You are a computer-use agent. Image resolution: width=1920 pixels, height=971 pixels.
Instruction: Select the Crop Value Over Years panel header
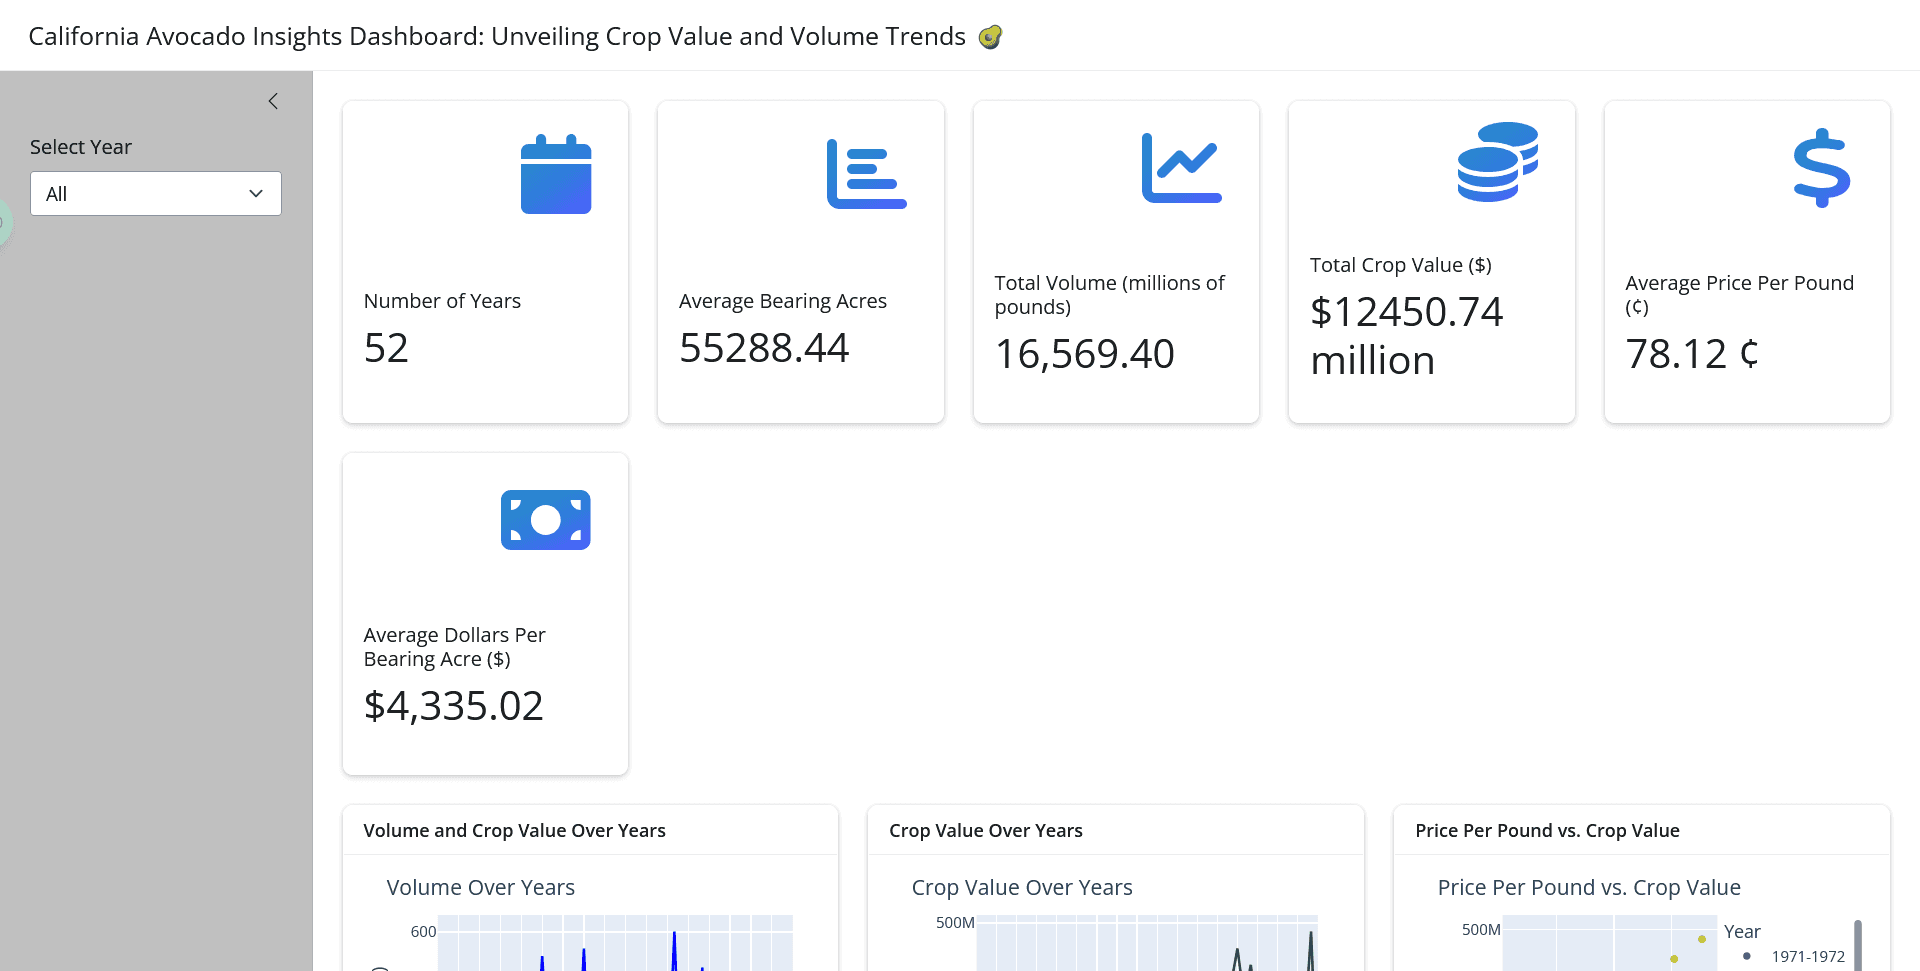[986, 830]
